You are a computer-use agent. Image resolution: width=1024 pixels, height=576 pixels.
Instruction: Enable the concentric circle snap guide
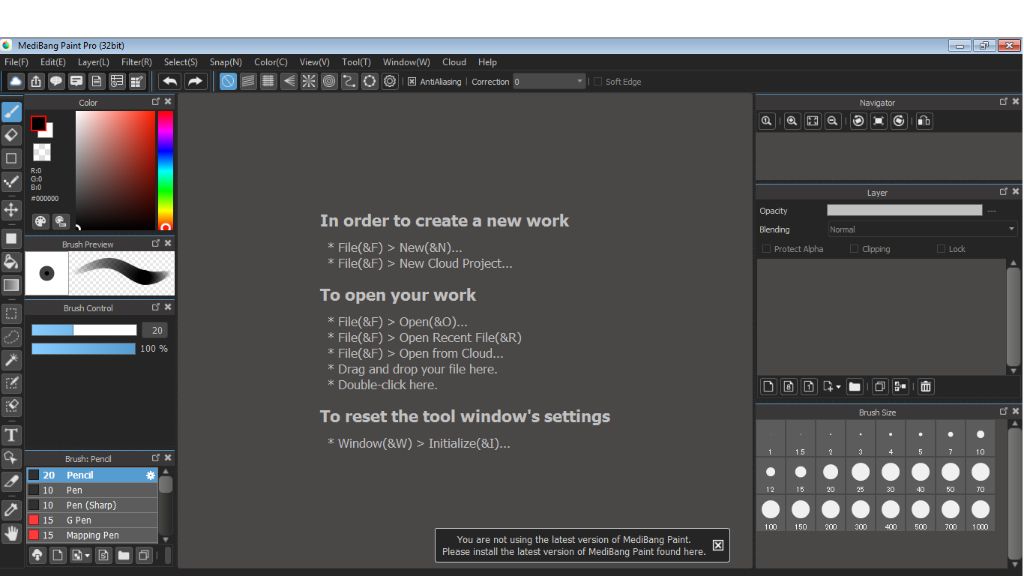(x=329, y=82)
